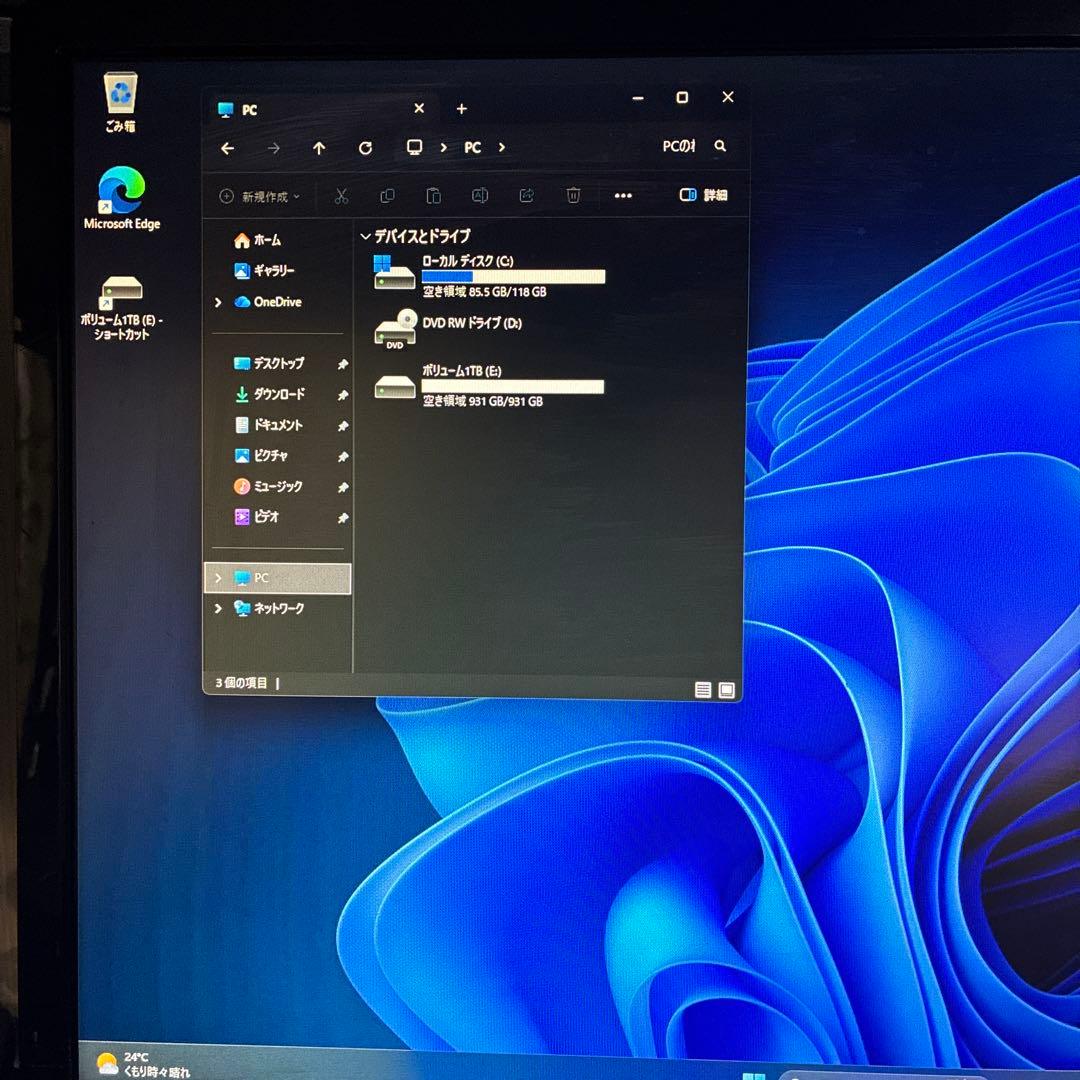This screenshot has width=1080, height=1080.
Task: Click the Delete trash icon
Action: 572,196
